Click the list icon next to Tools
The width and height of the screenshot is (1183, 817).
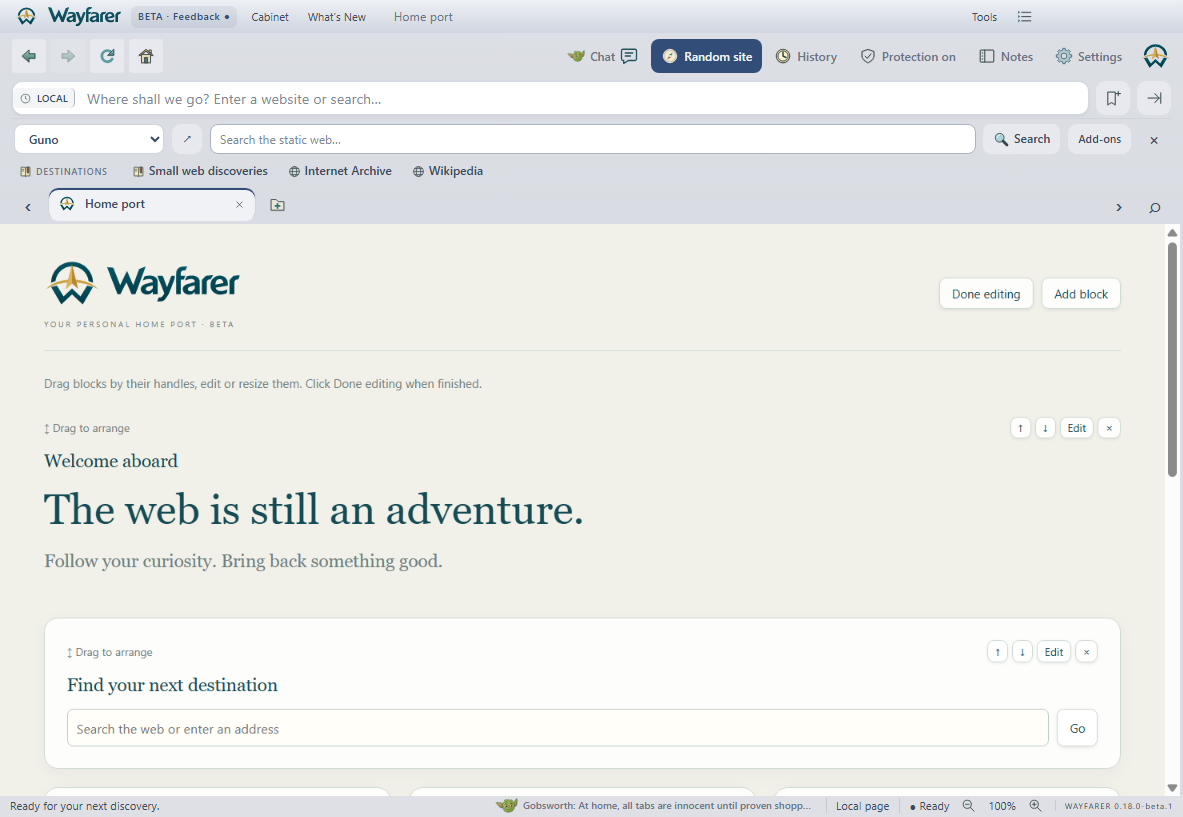click(x=1024, y=17)
